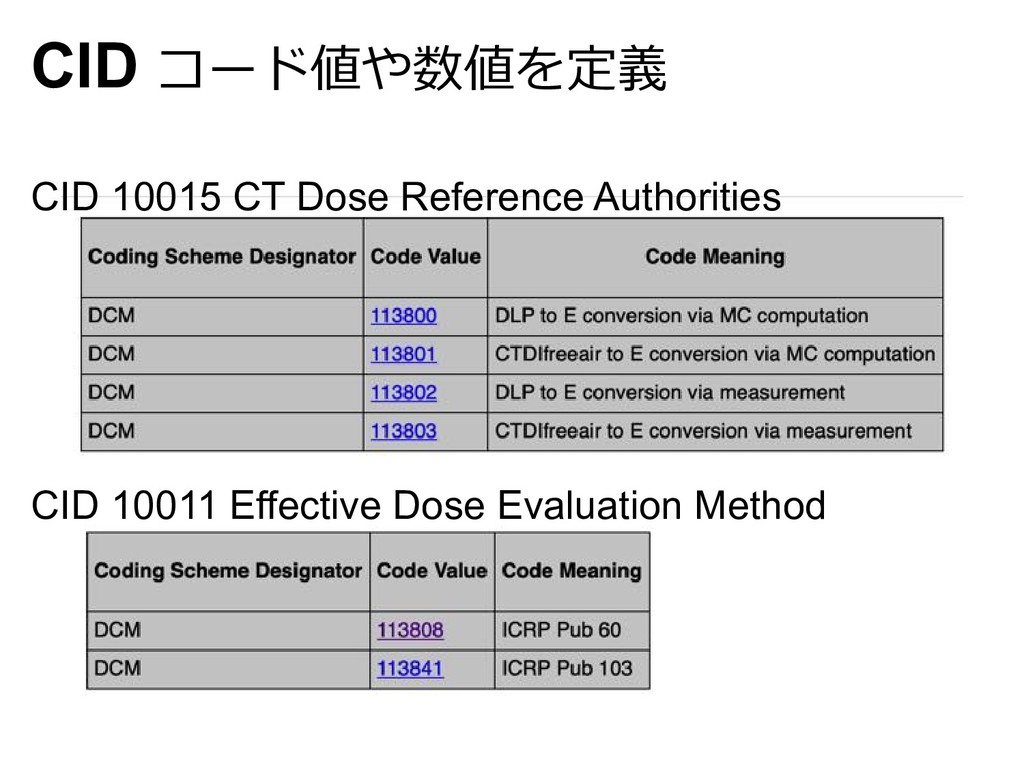
Task: Click the DCM cell in the 113801 row
Action: coord(222,355)
